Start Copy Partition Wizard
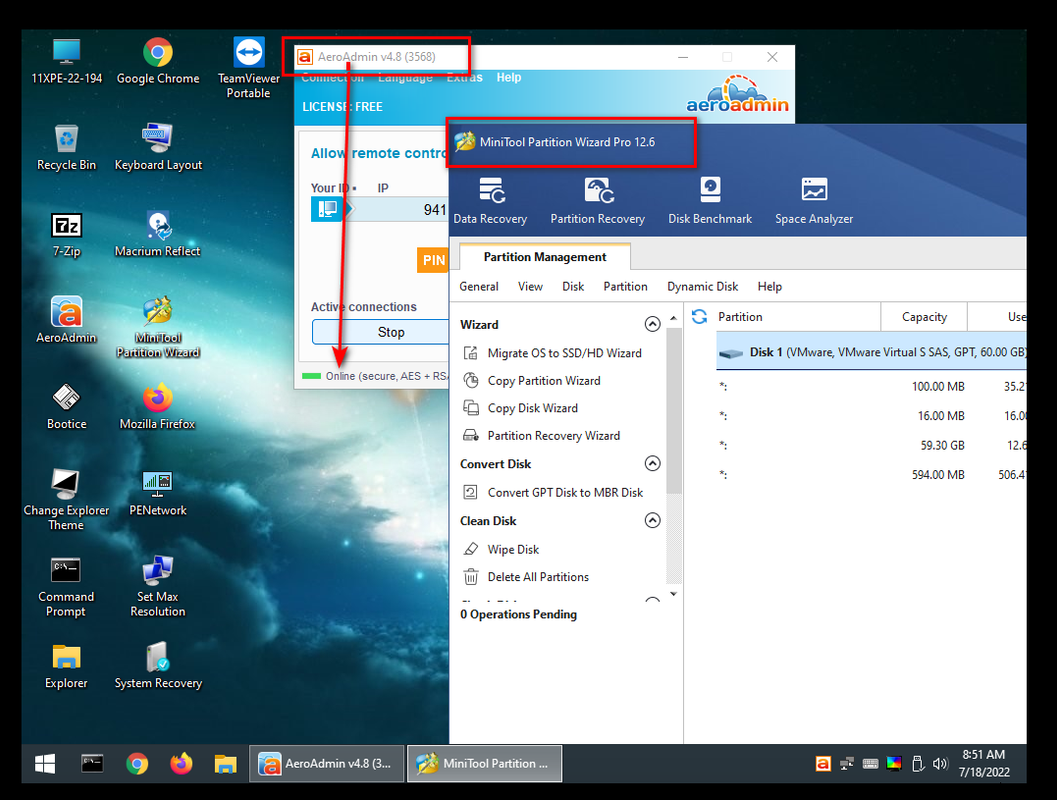 coord(532,381)
